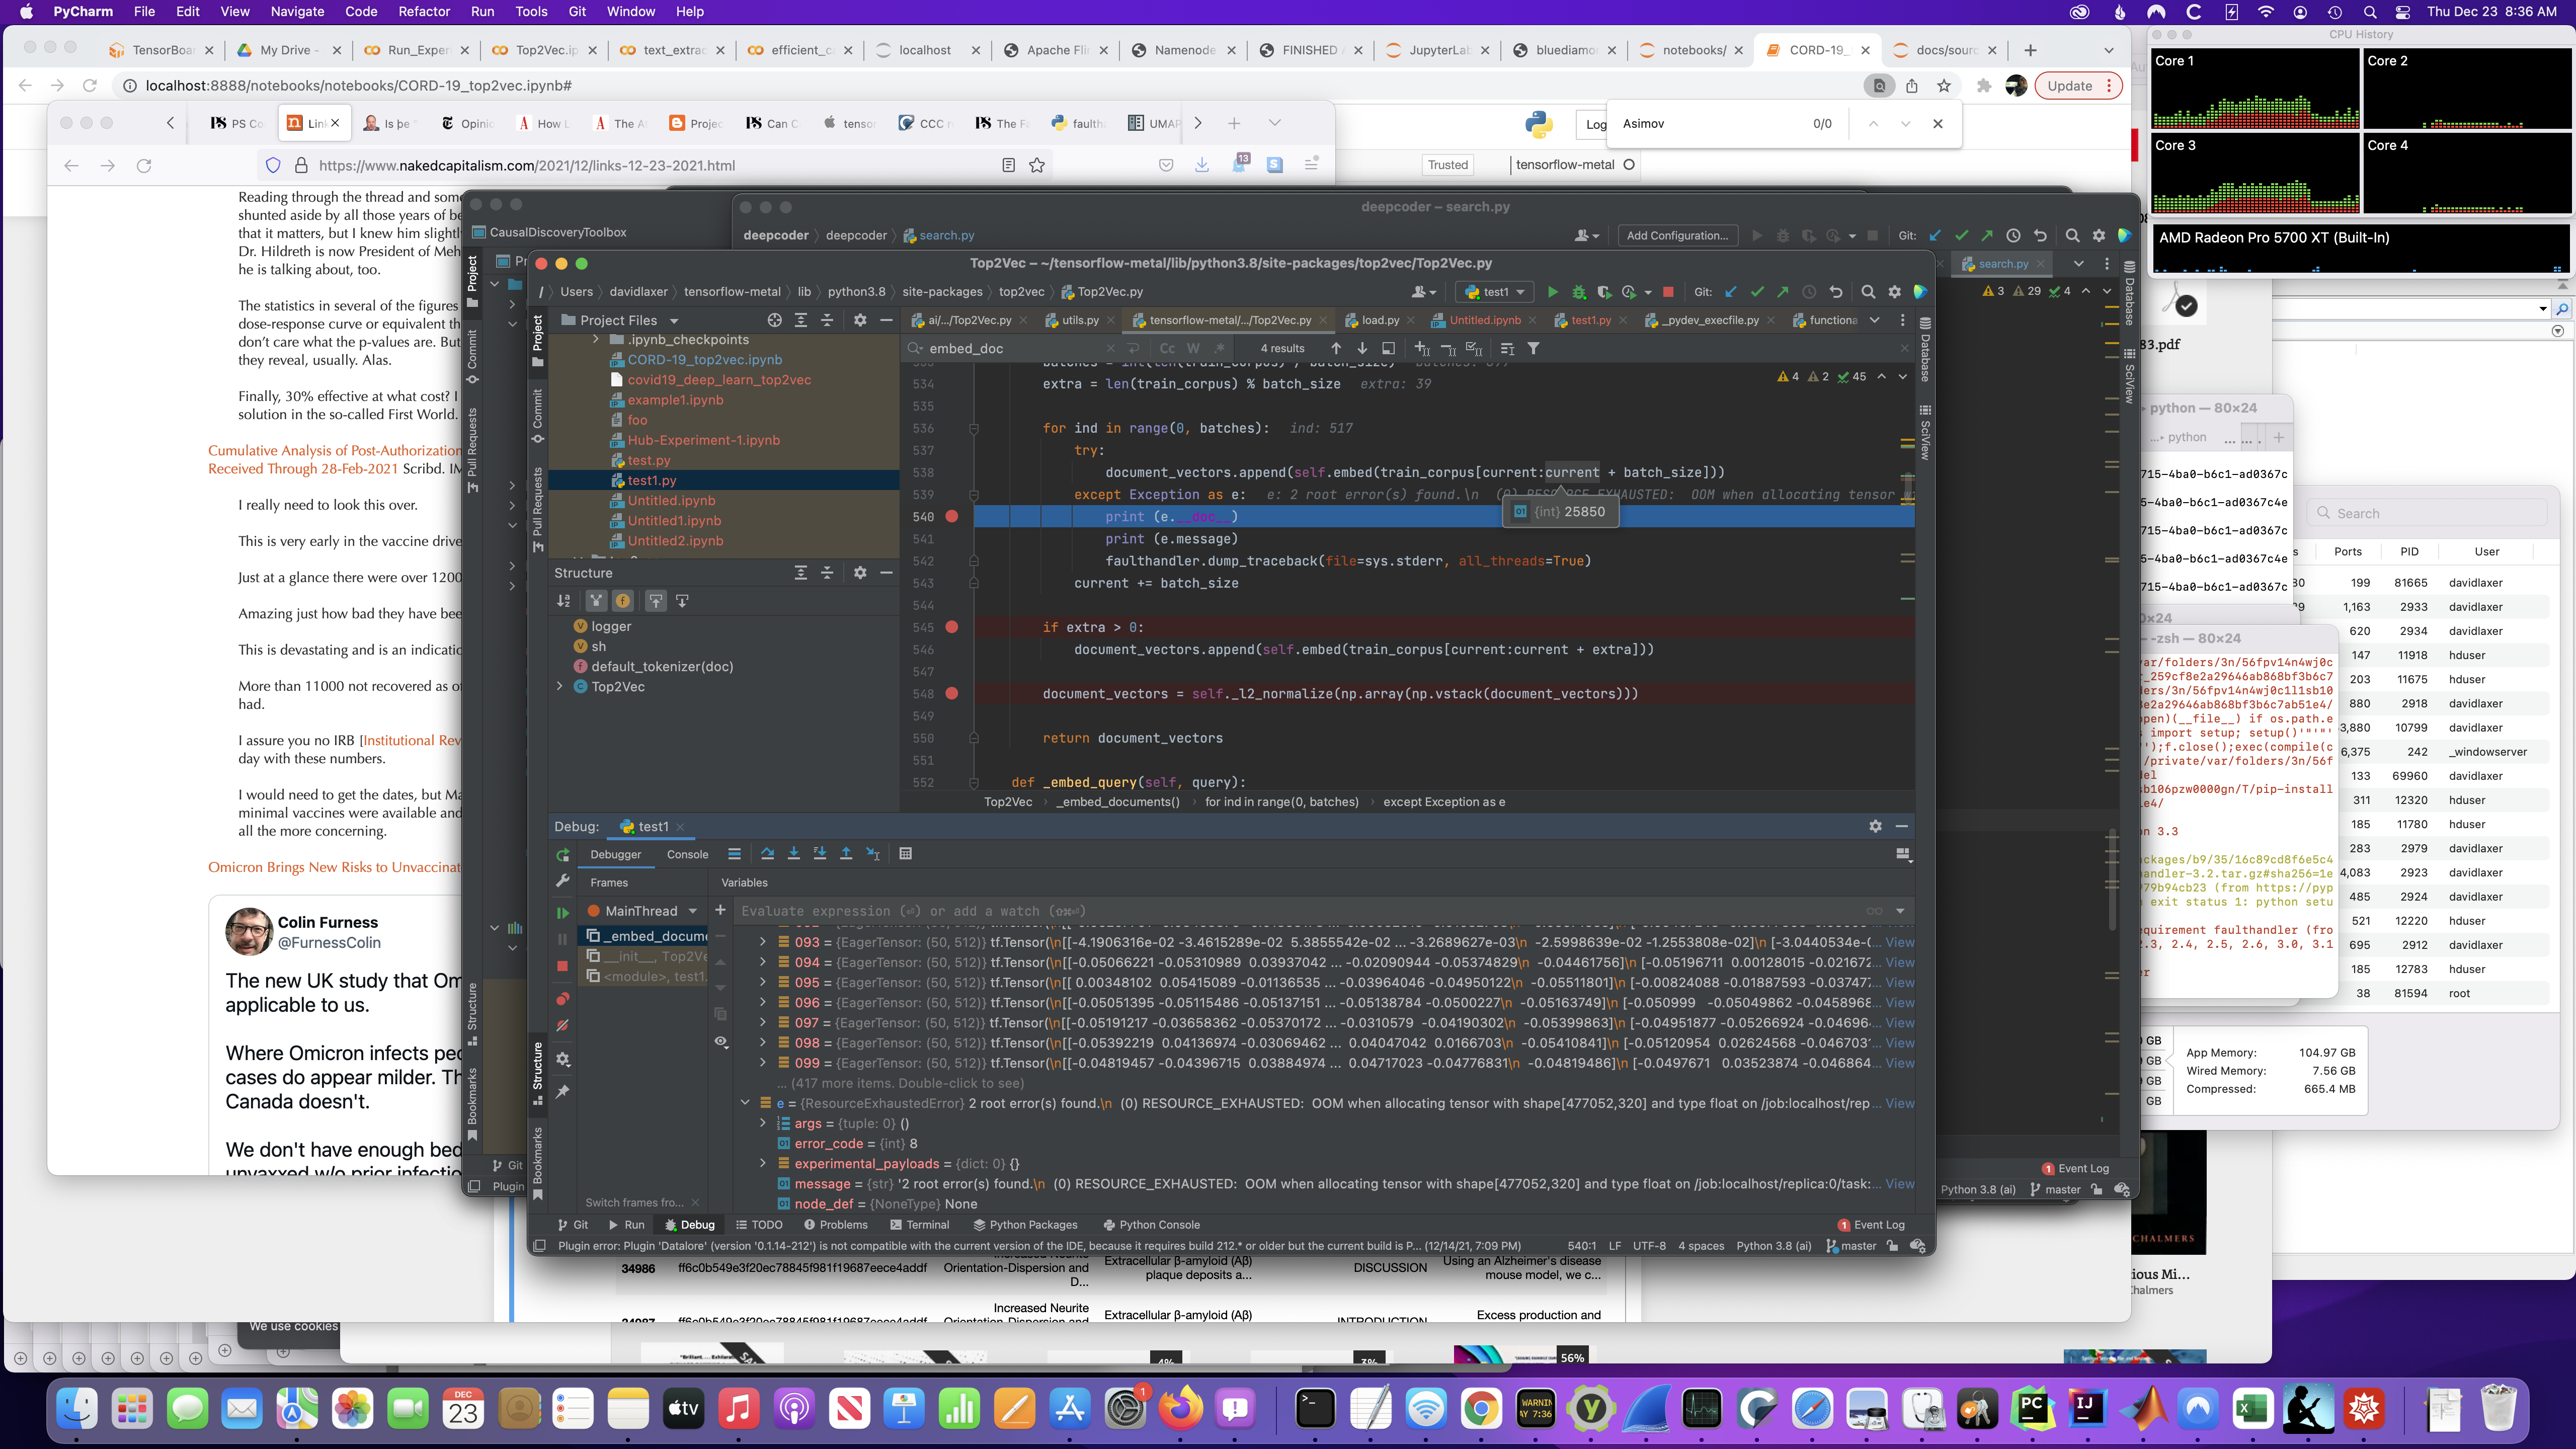Open Python Console tool window
The width and height of the screenshot is (2576, 1449).
1150,1224
